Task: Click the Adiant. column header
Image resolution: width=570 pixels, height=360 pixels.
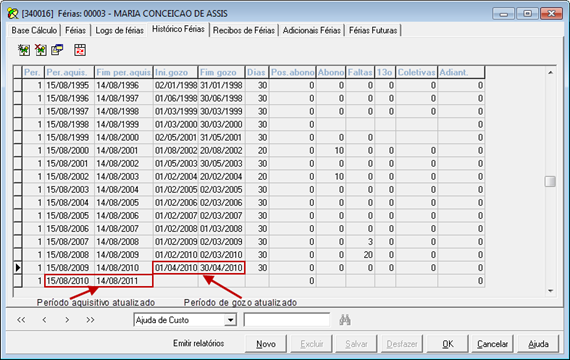Action: tap(461, 72)
